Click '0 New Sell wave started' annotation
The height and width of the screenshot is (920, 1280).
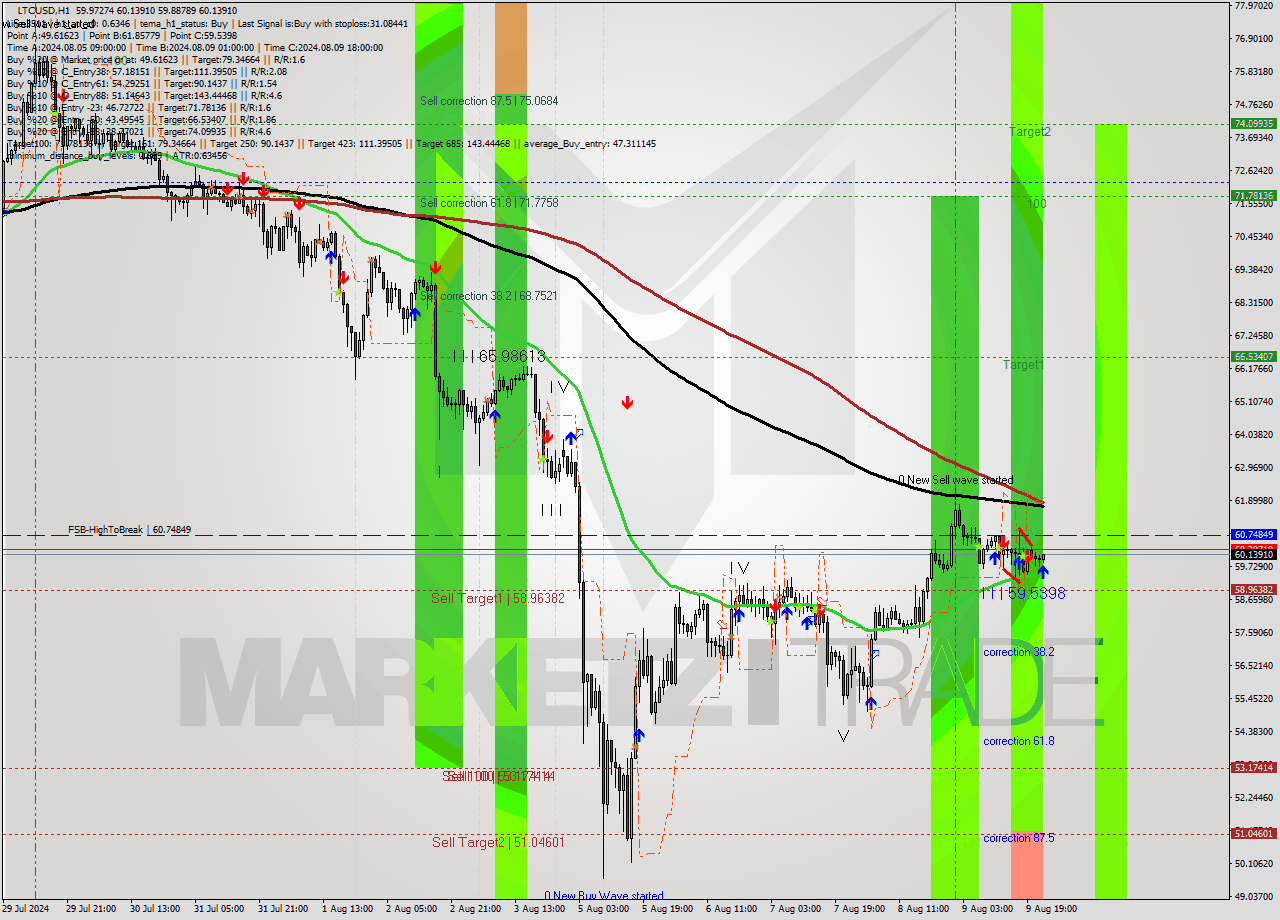(x=955, y=480)
